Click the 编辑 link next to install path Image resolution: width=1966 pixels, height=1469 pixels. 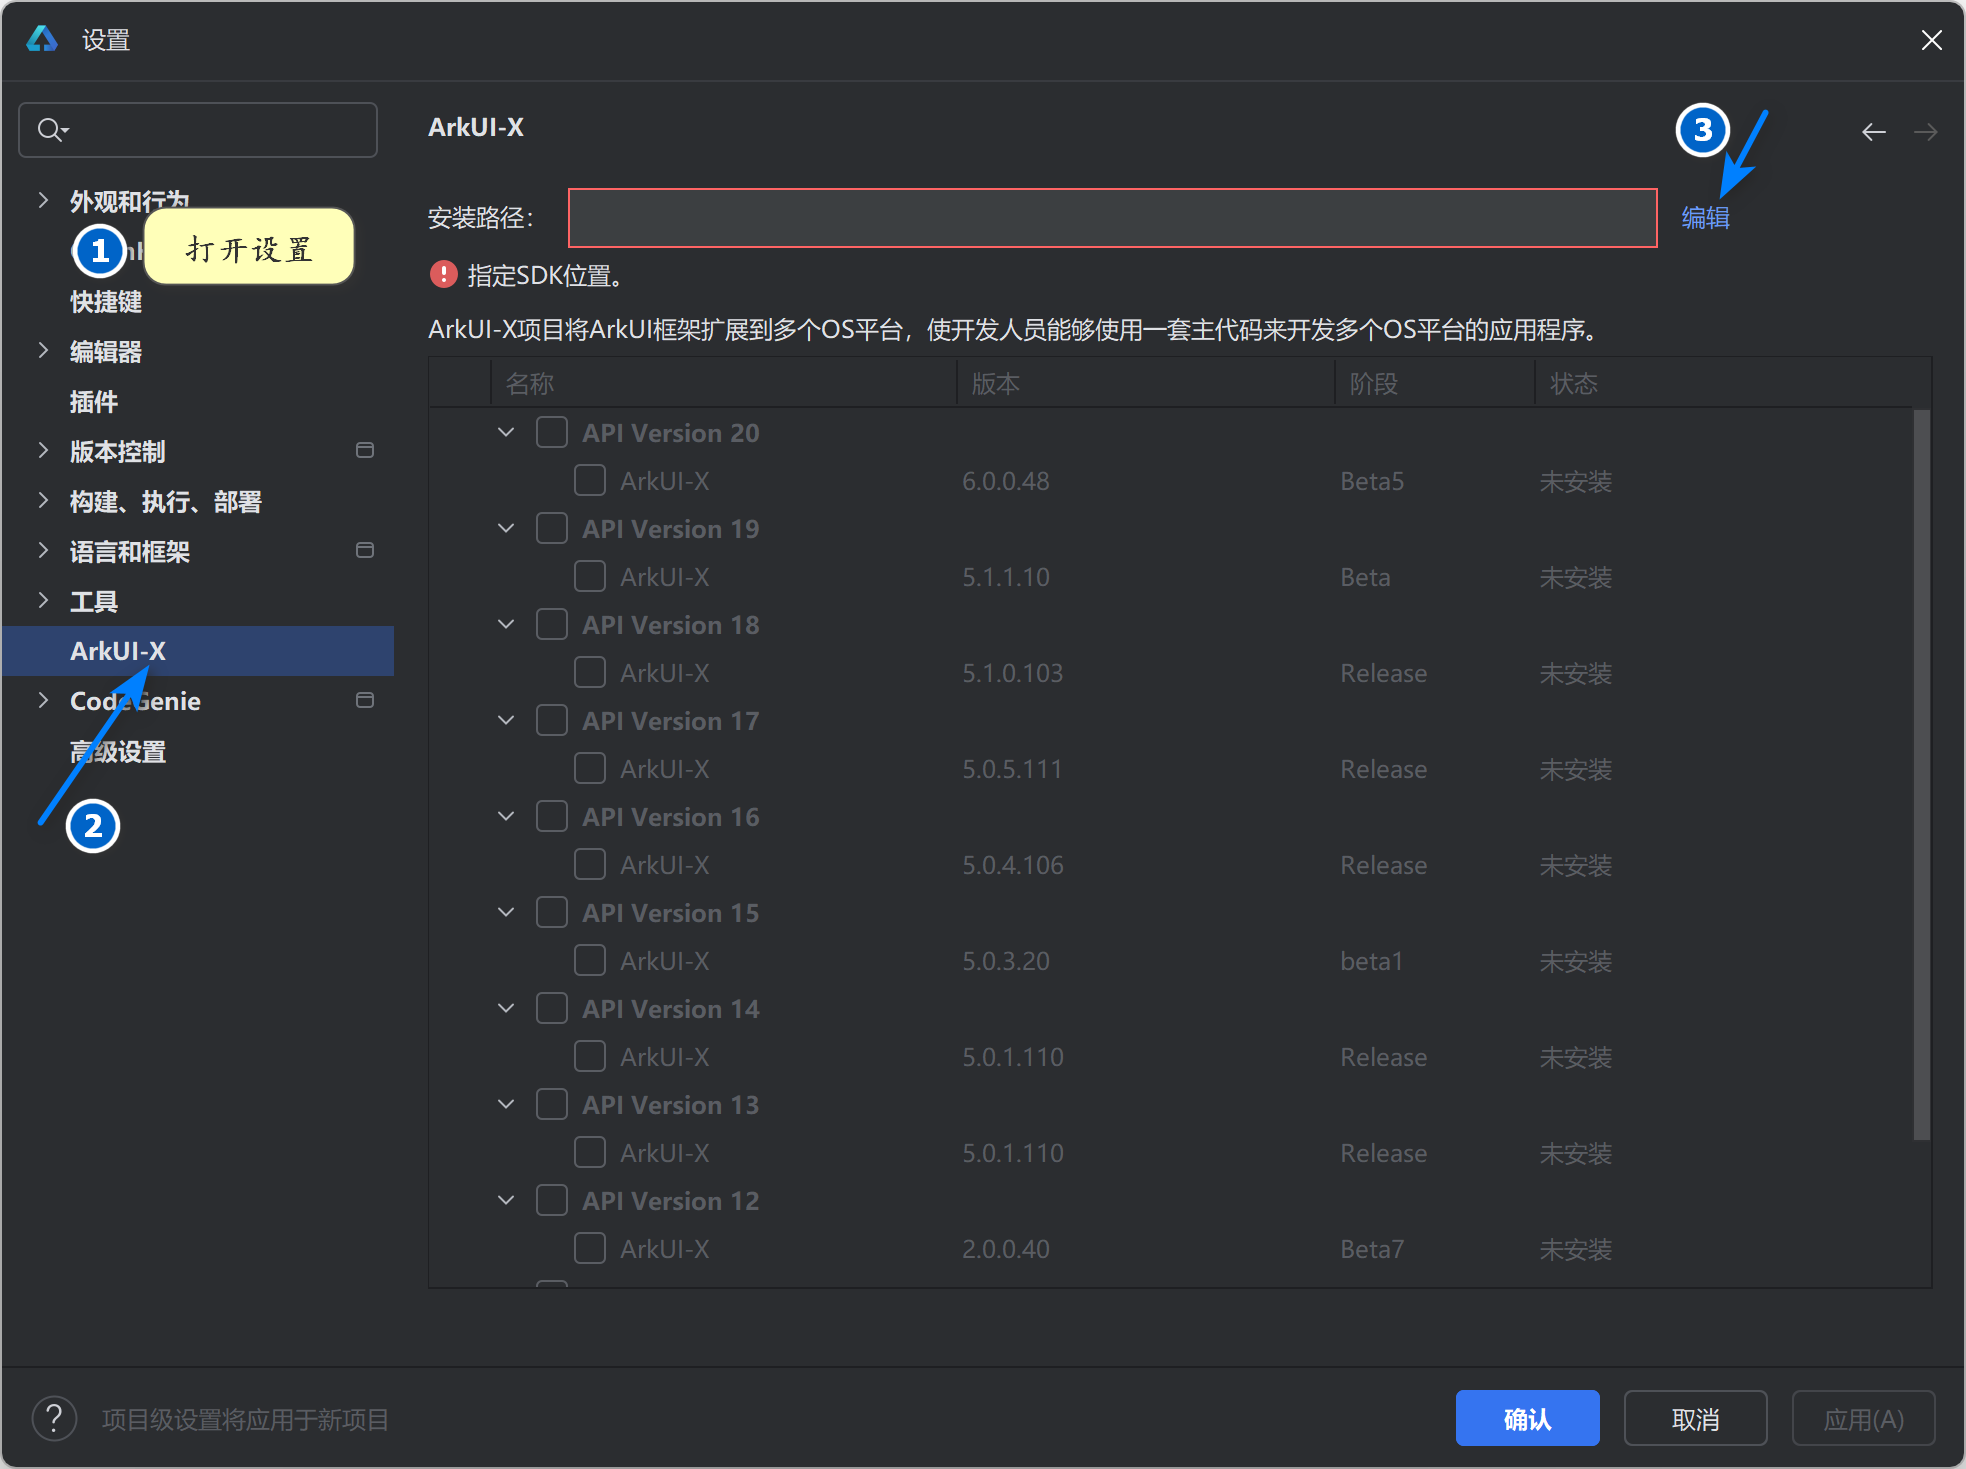pyautogui.click(x=1705, y=218)
